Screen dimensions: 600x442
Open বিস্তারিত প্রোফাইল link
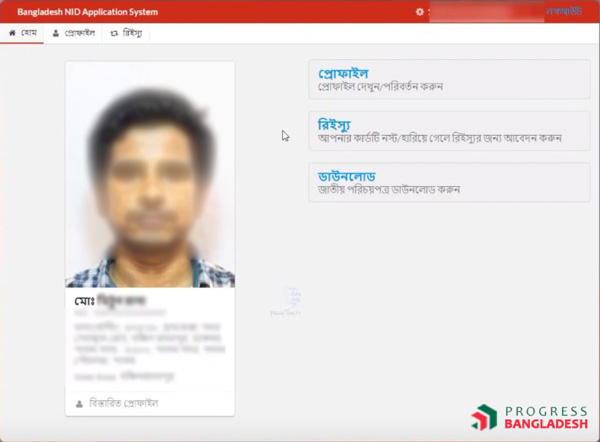(x=124, y=403)
